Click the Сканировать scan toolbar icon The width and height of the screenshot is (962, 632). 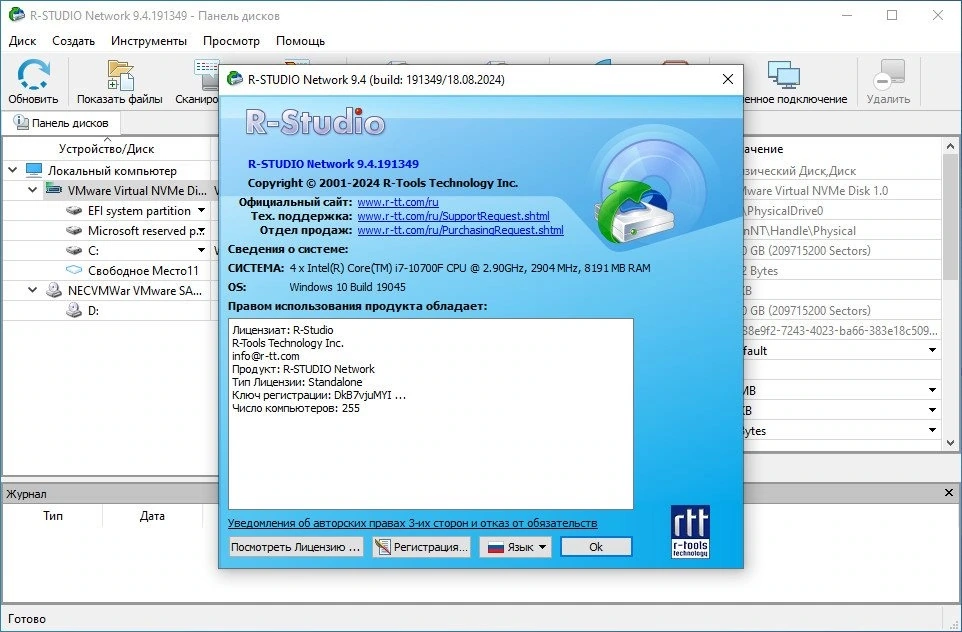pyautogui.click(x=207, y=75)
